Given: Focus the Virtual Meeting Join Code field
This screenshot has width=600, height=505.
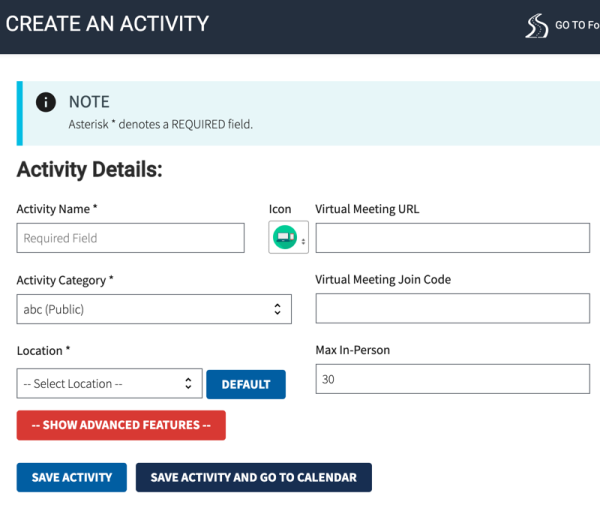Looking at the screenshot, I should (x=452, y=308).
